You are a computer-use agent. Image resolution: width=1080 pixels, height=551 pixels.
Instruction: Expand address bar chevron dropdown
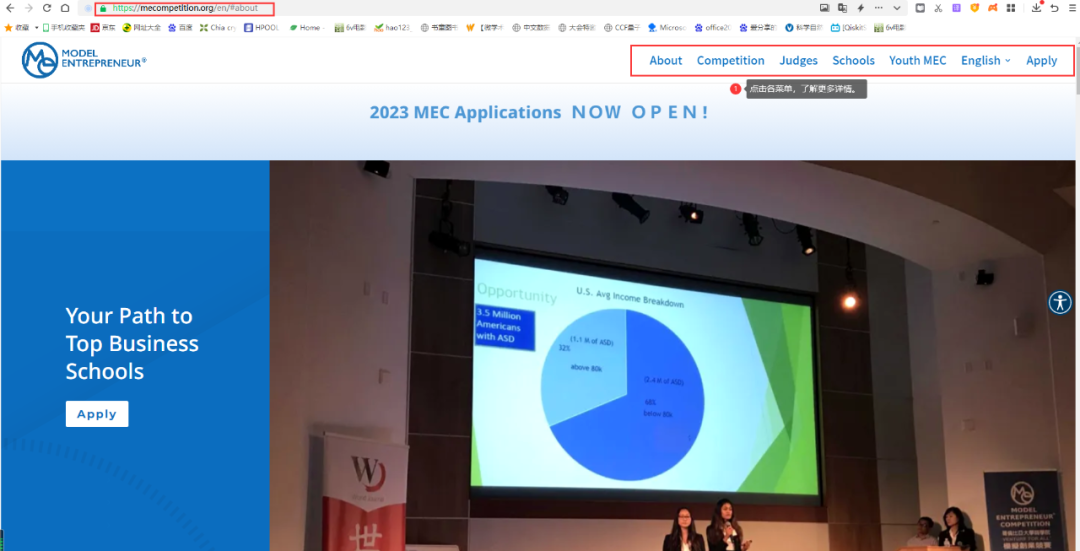coord(897,8)
